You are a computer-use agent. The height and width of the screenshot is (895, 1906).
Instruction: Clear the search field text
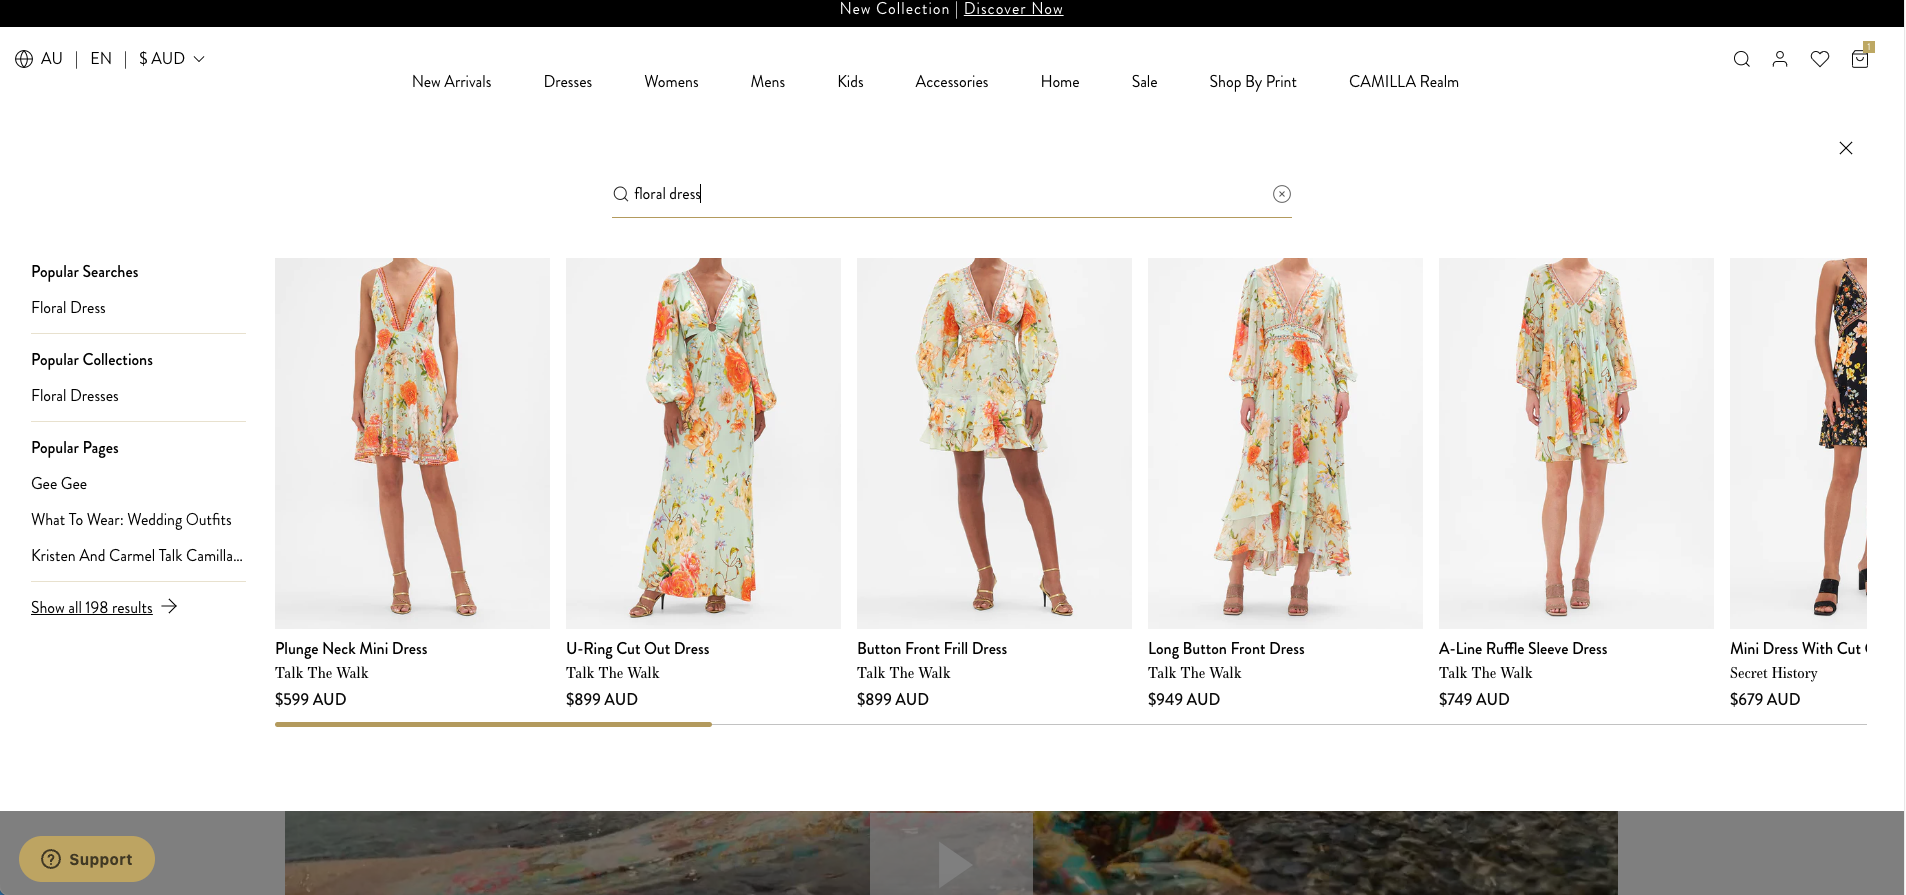pos(1282,194)
